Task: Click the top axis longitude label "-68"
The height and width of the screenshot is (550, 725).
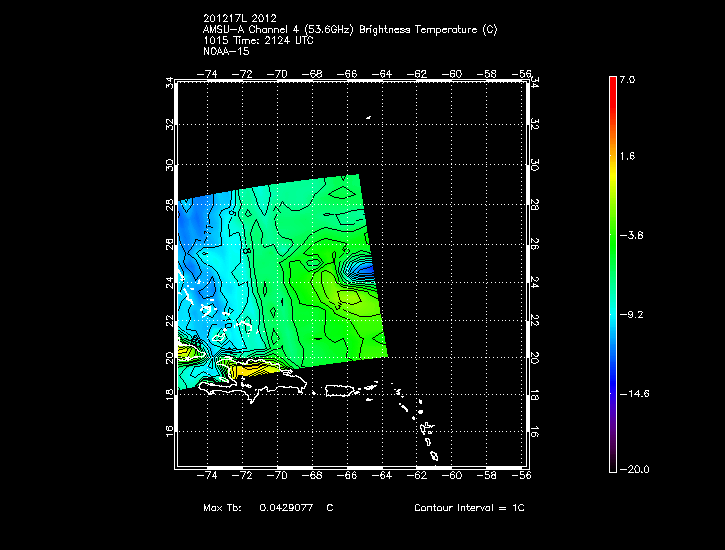Action: 312,74
